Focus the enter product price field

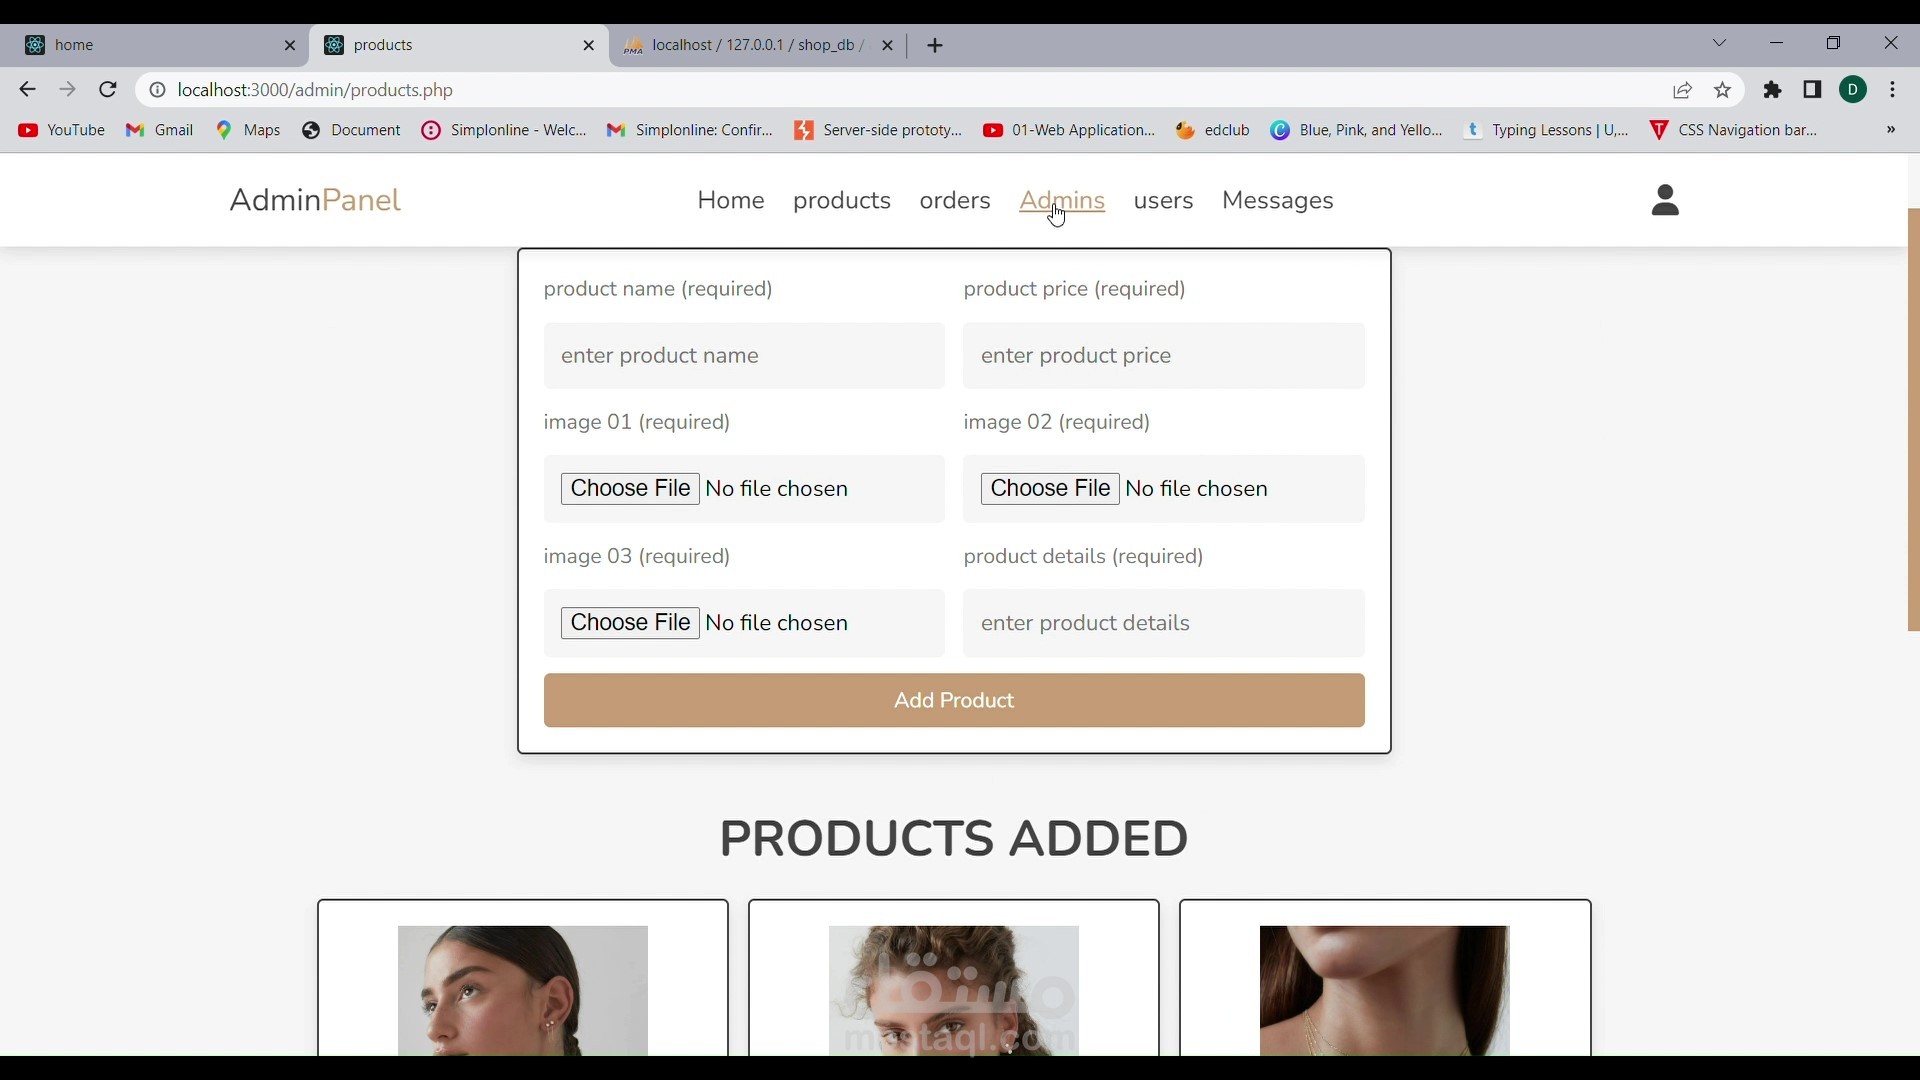coord(1163,356)
